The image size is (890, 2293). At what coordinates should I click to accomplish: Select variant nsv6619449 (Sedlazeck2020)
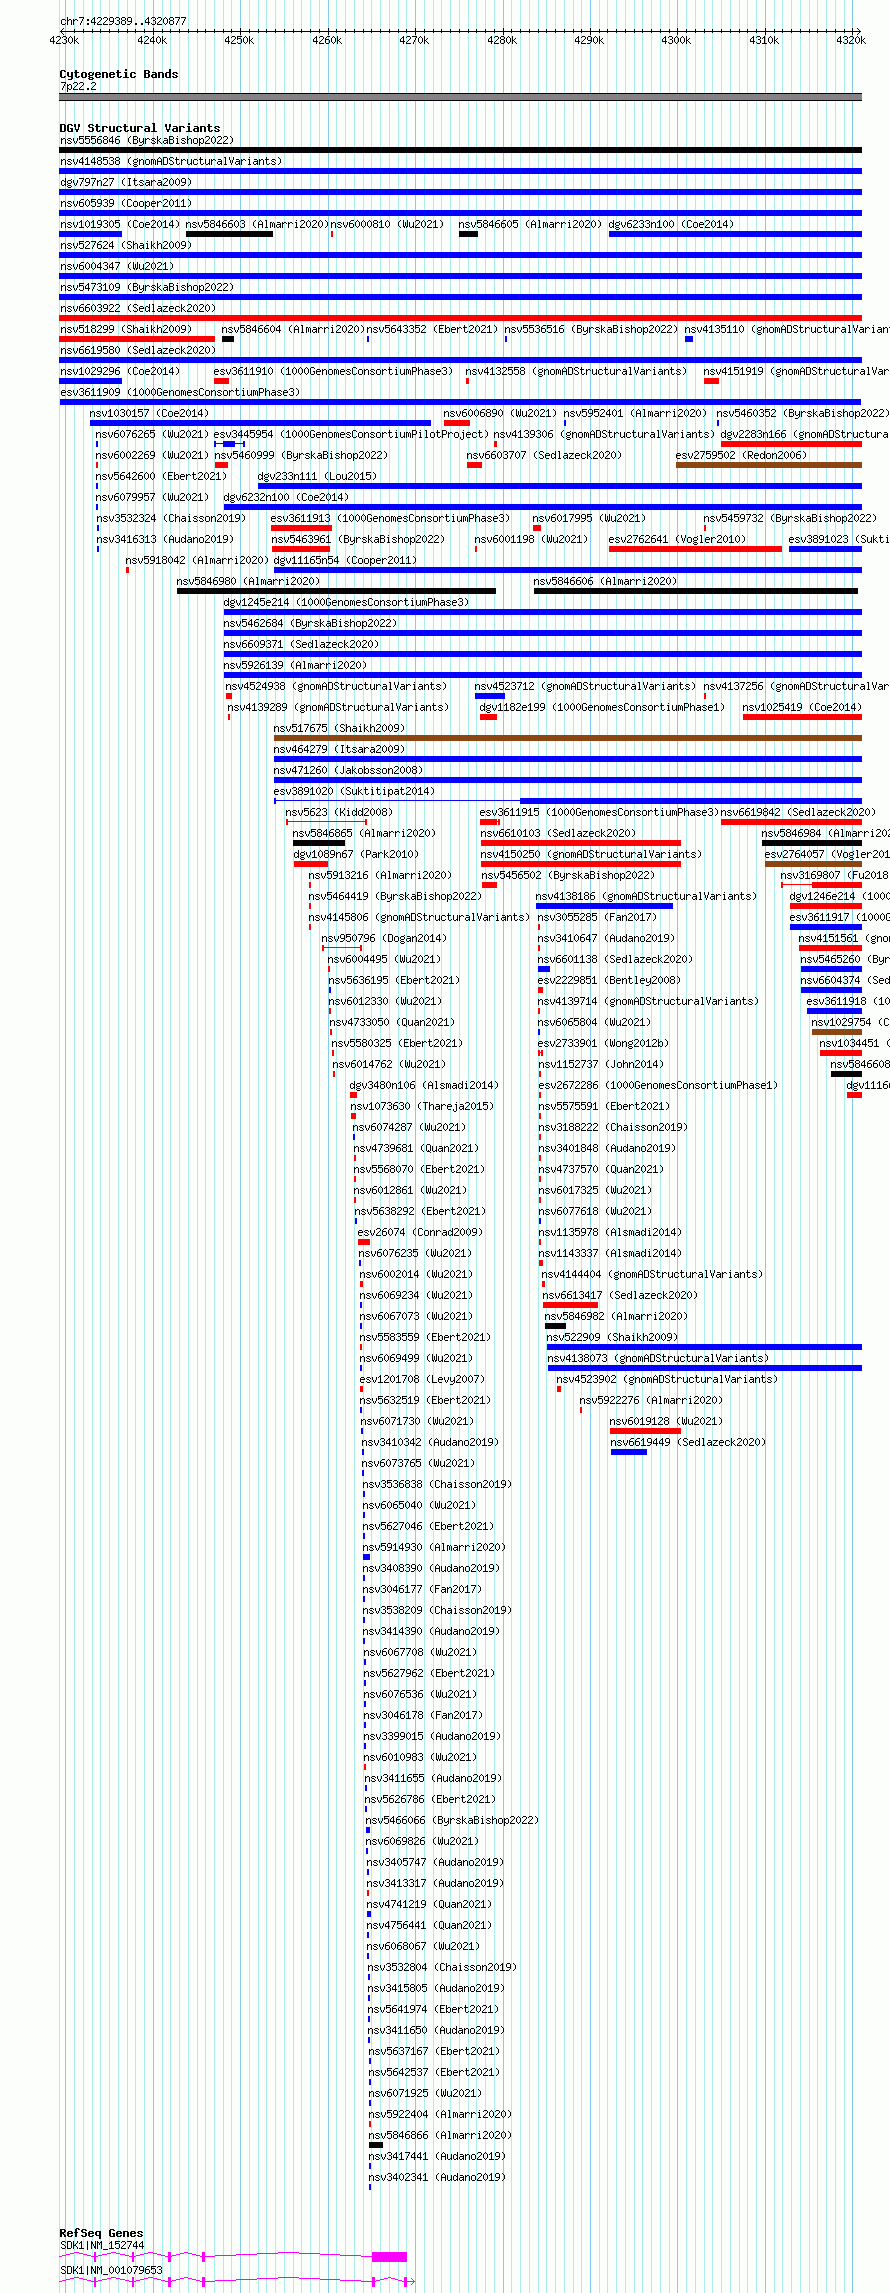[x=688, y=1443]
